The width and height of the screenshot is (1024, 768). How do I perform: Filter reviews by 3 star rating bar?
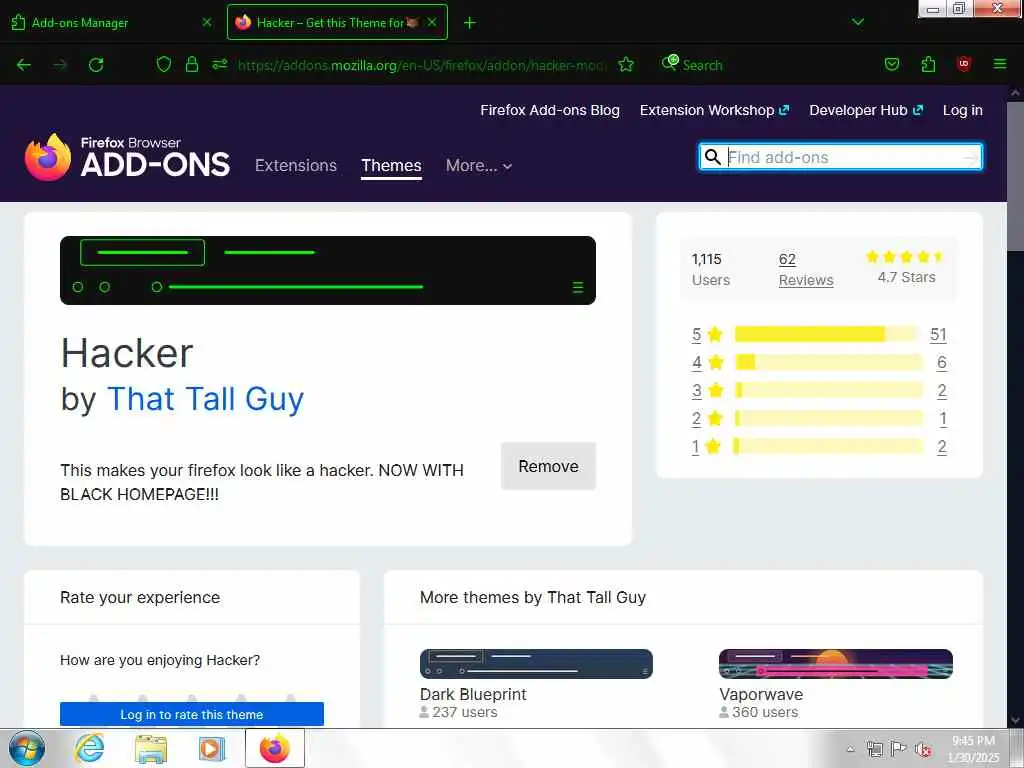pos(827,391)
